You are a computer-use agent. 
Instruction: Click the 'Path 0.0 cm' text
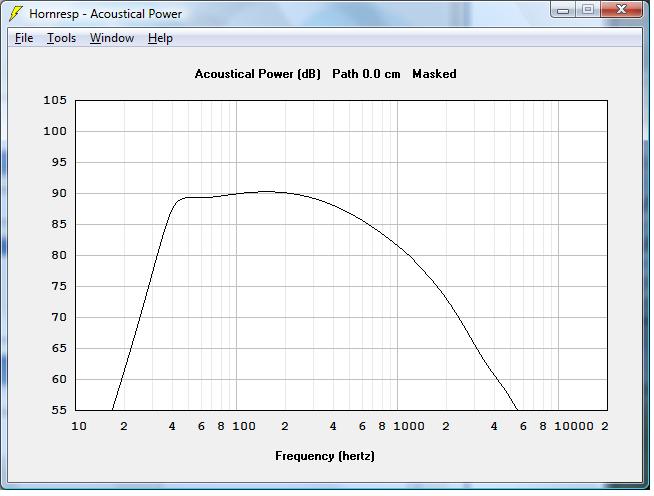(x=366, y=74)
